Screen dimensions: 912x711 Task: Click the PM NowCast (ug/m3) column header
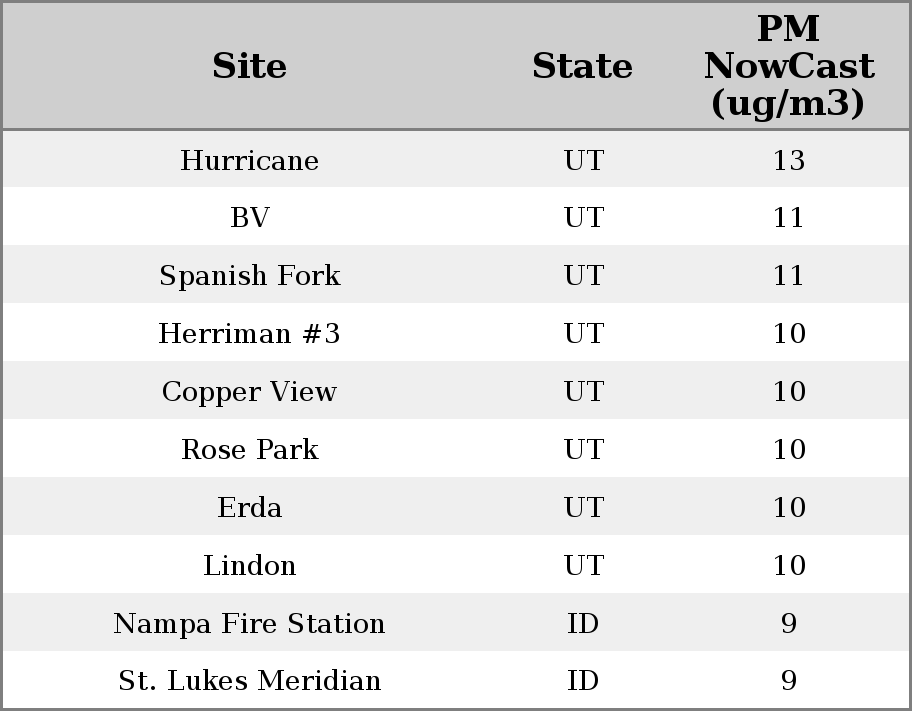[x=788, y=66]
